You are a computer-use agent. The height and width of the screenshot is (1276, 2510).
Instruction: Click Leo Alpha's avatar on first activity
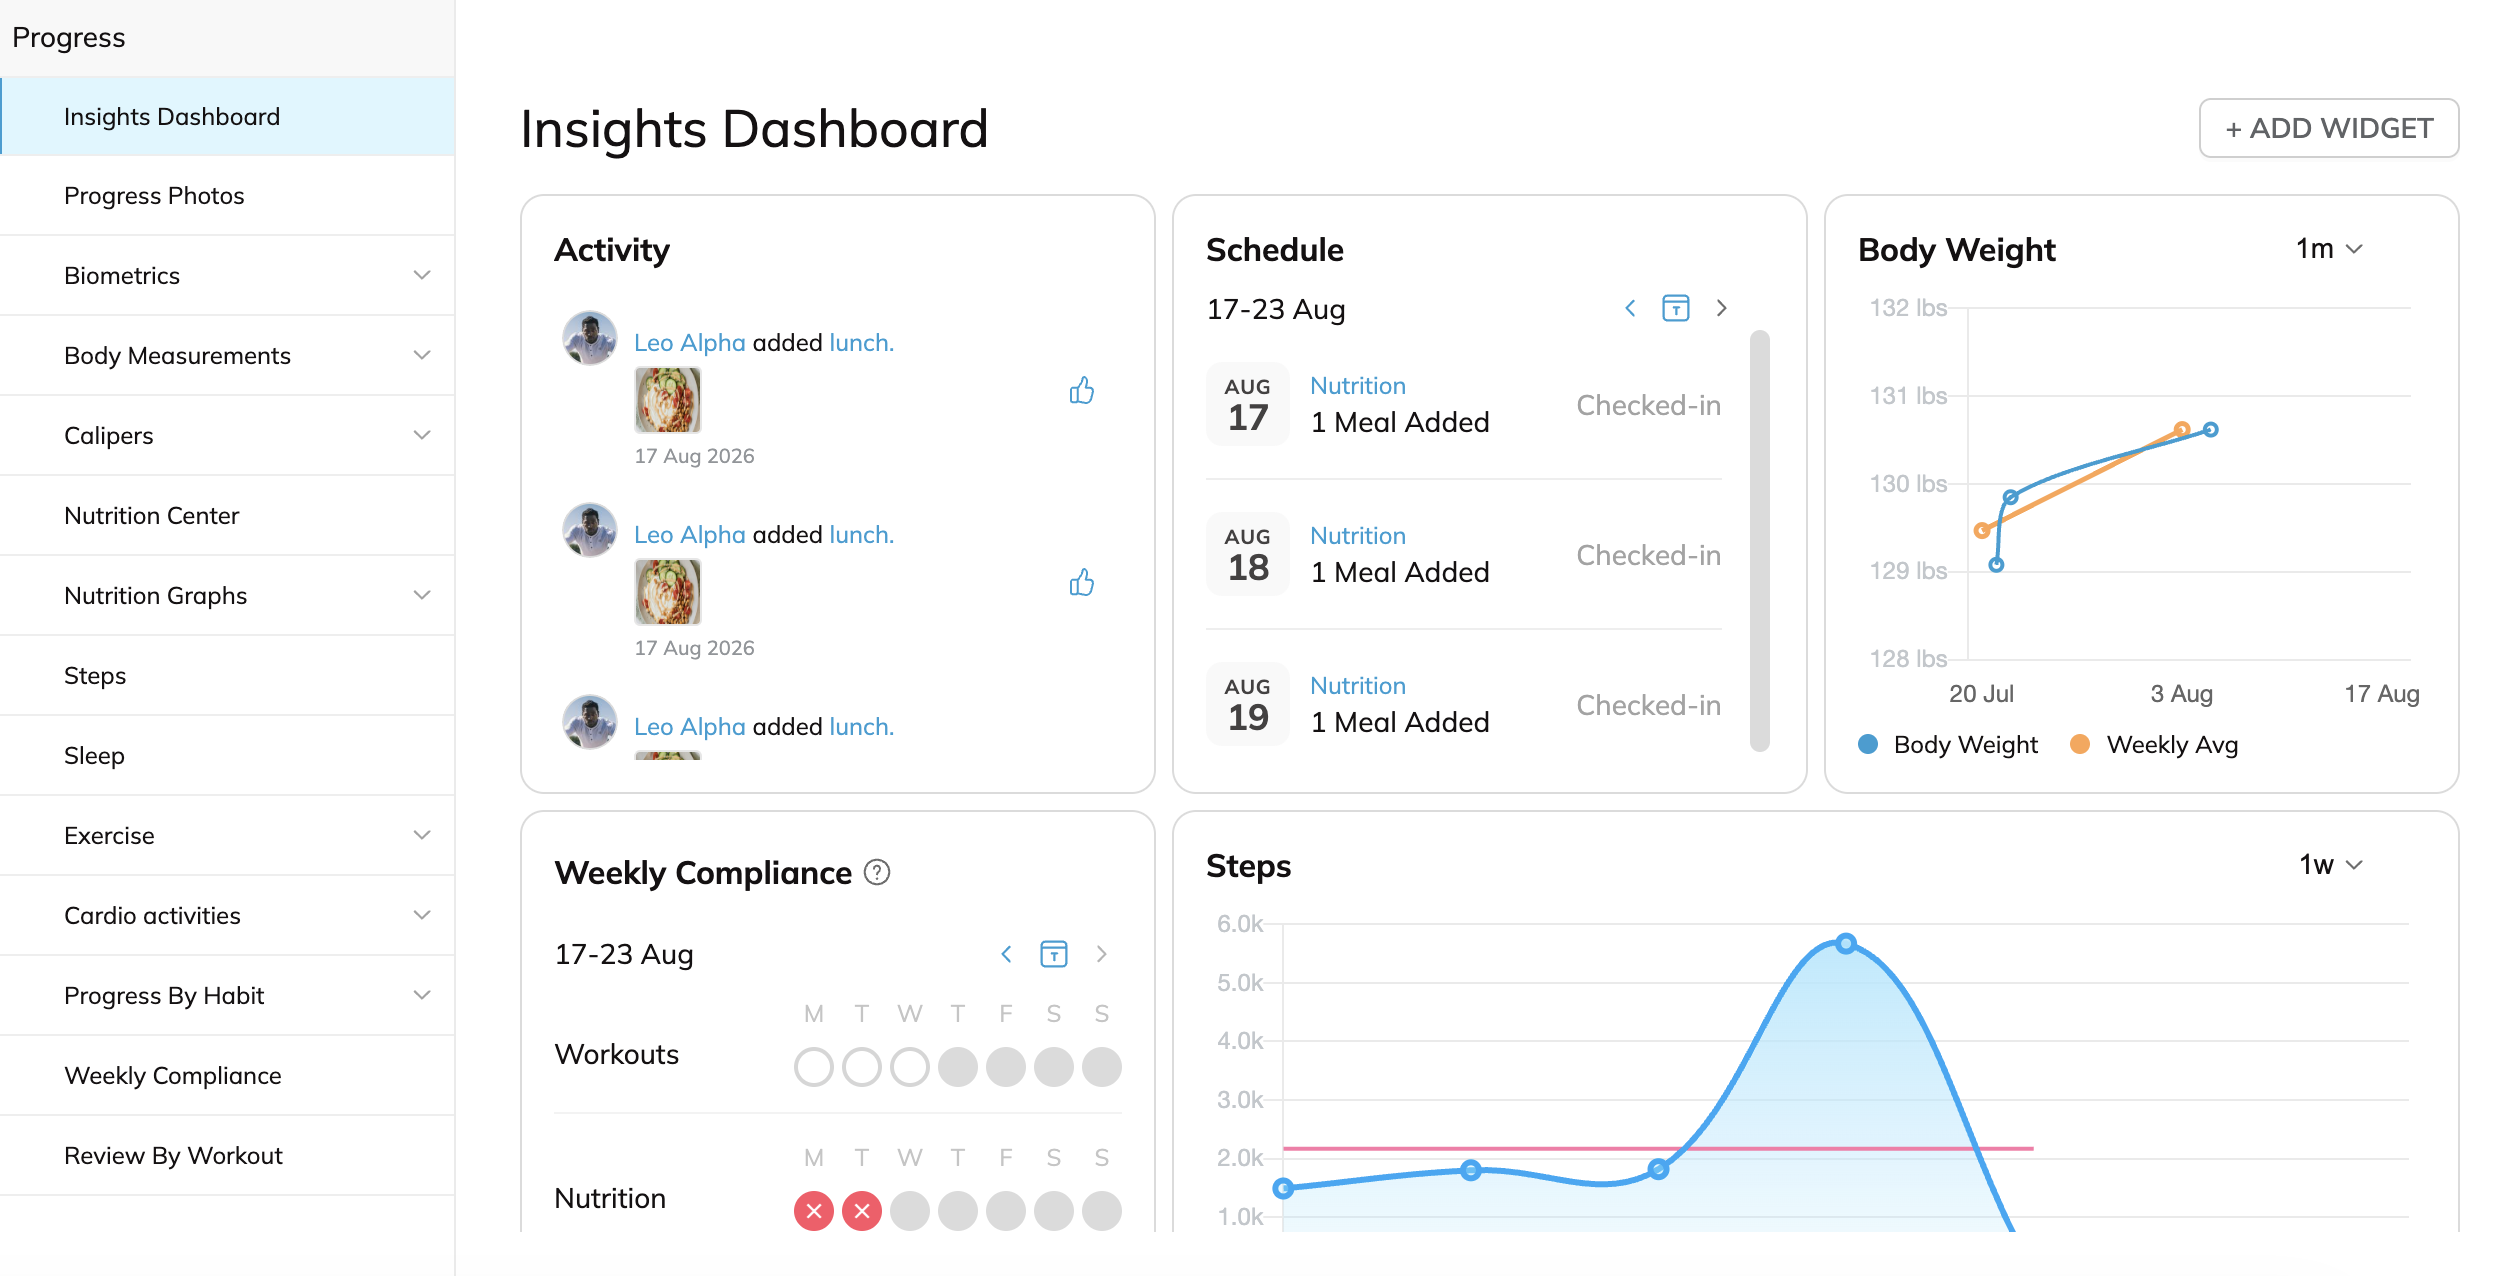590,338
